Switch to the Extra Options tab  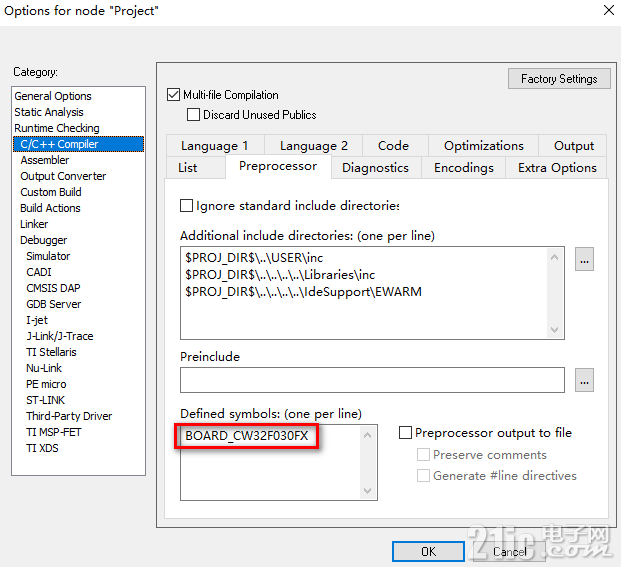[x=556, y=168]
